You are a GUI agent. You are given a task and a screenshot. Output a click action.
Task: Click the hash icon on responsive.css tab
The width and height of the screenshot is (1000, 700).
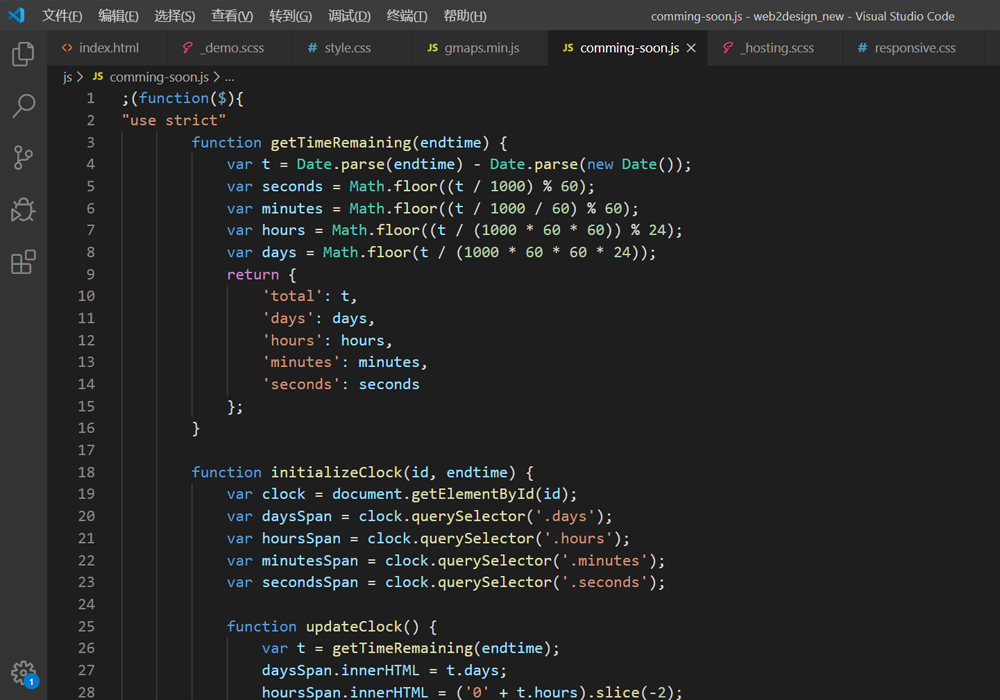862,48
